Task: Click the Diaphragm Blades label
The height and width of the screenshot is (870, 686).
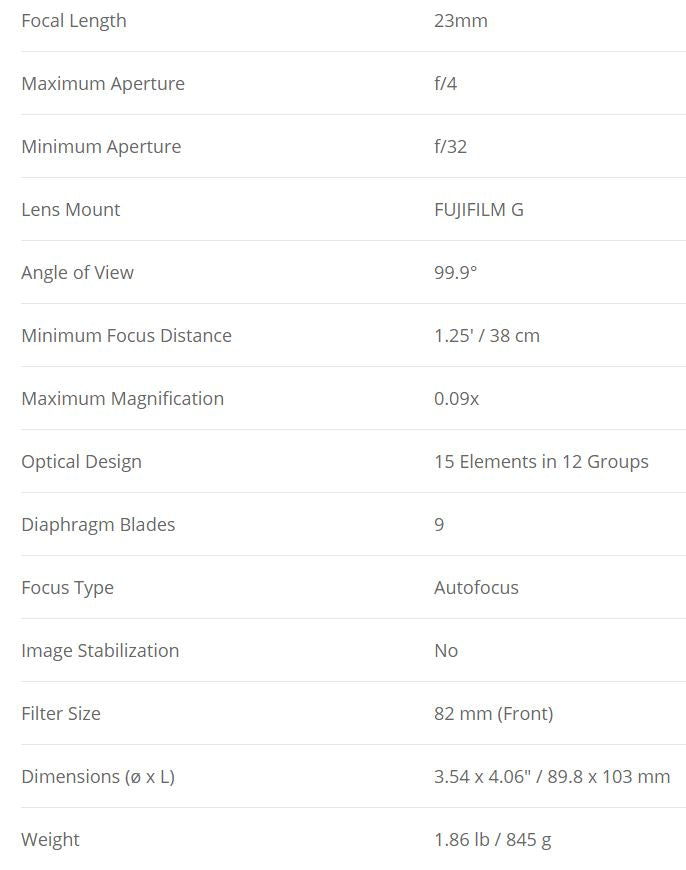Action: point(98,525)
